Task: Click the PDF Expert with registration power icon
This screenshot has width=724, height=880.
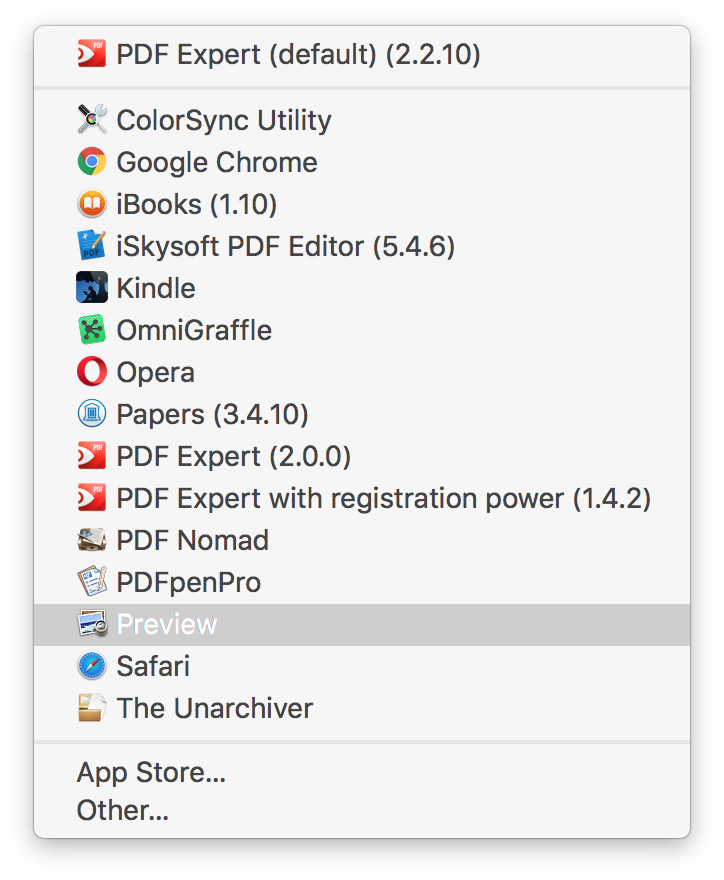Action: 91,498
